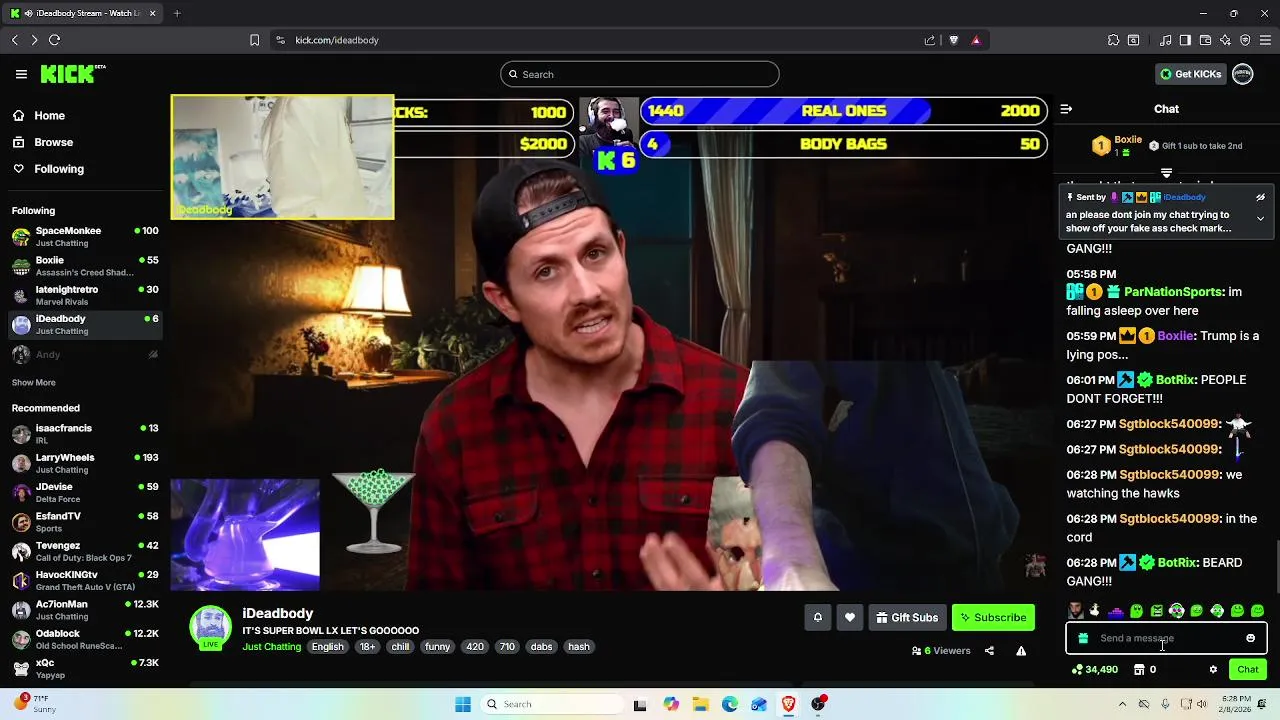The height and width of the screenshot is (720, 1280).
Task: Click gift icon in message box
Action: coord(1083,638)
